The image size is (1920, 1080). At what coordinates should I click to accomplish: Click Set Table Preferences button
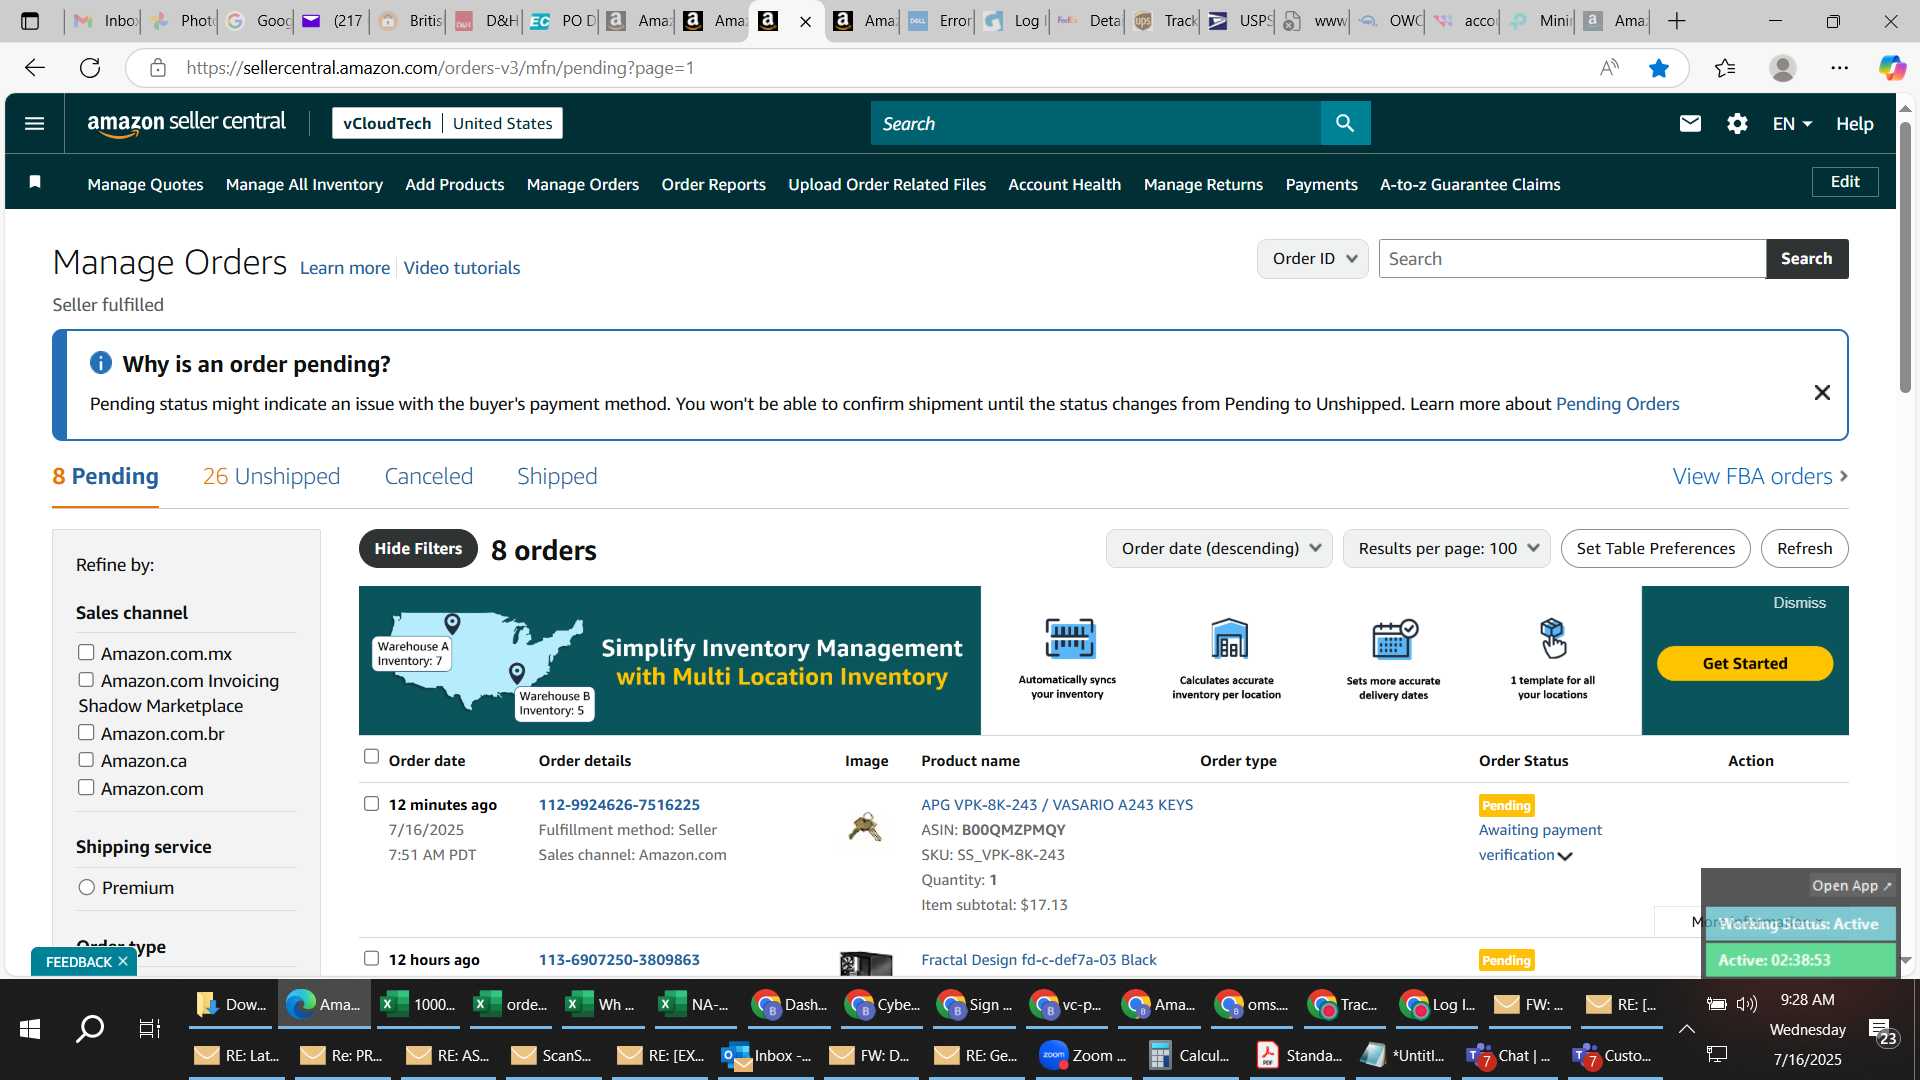(1655, 548)
